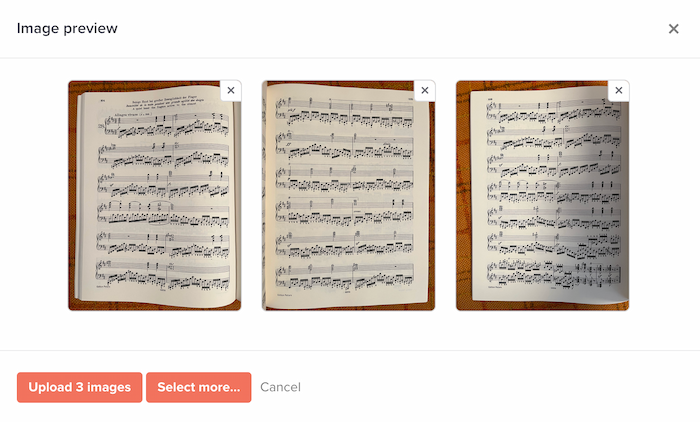Remove the first sheet music image

pos(231,91)
